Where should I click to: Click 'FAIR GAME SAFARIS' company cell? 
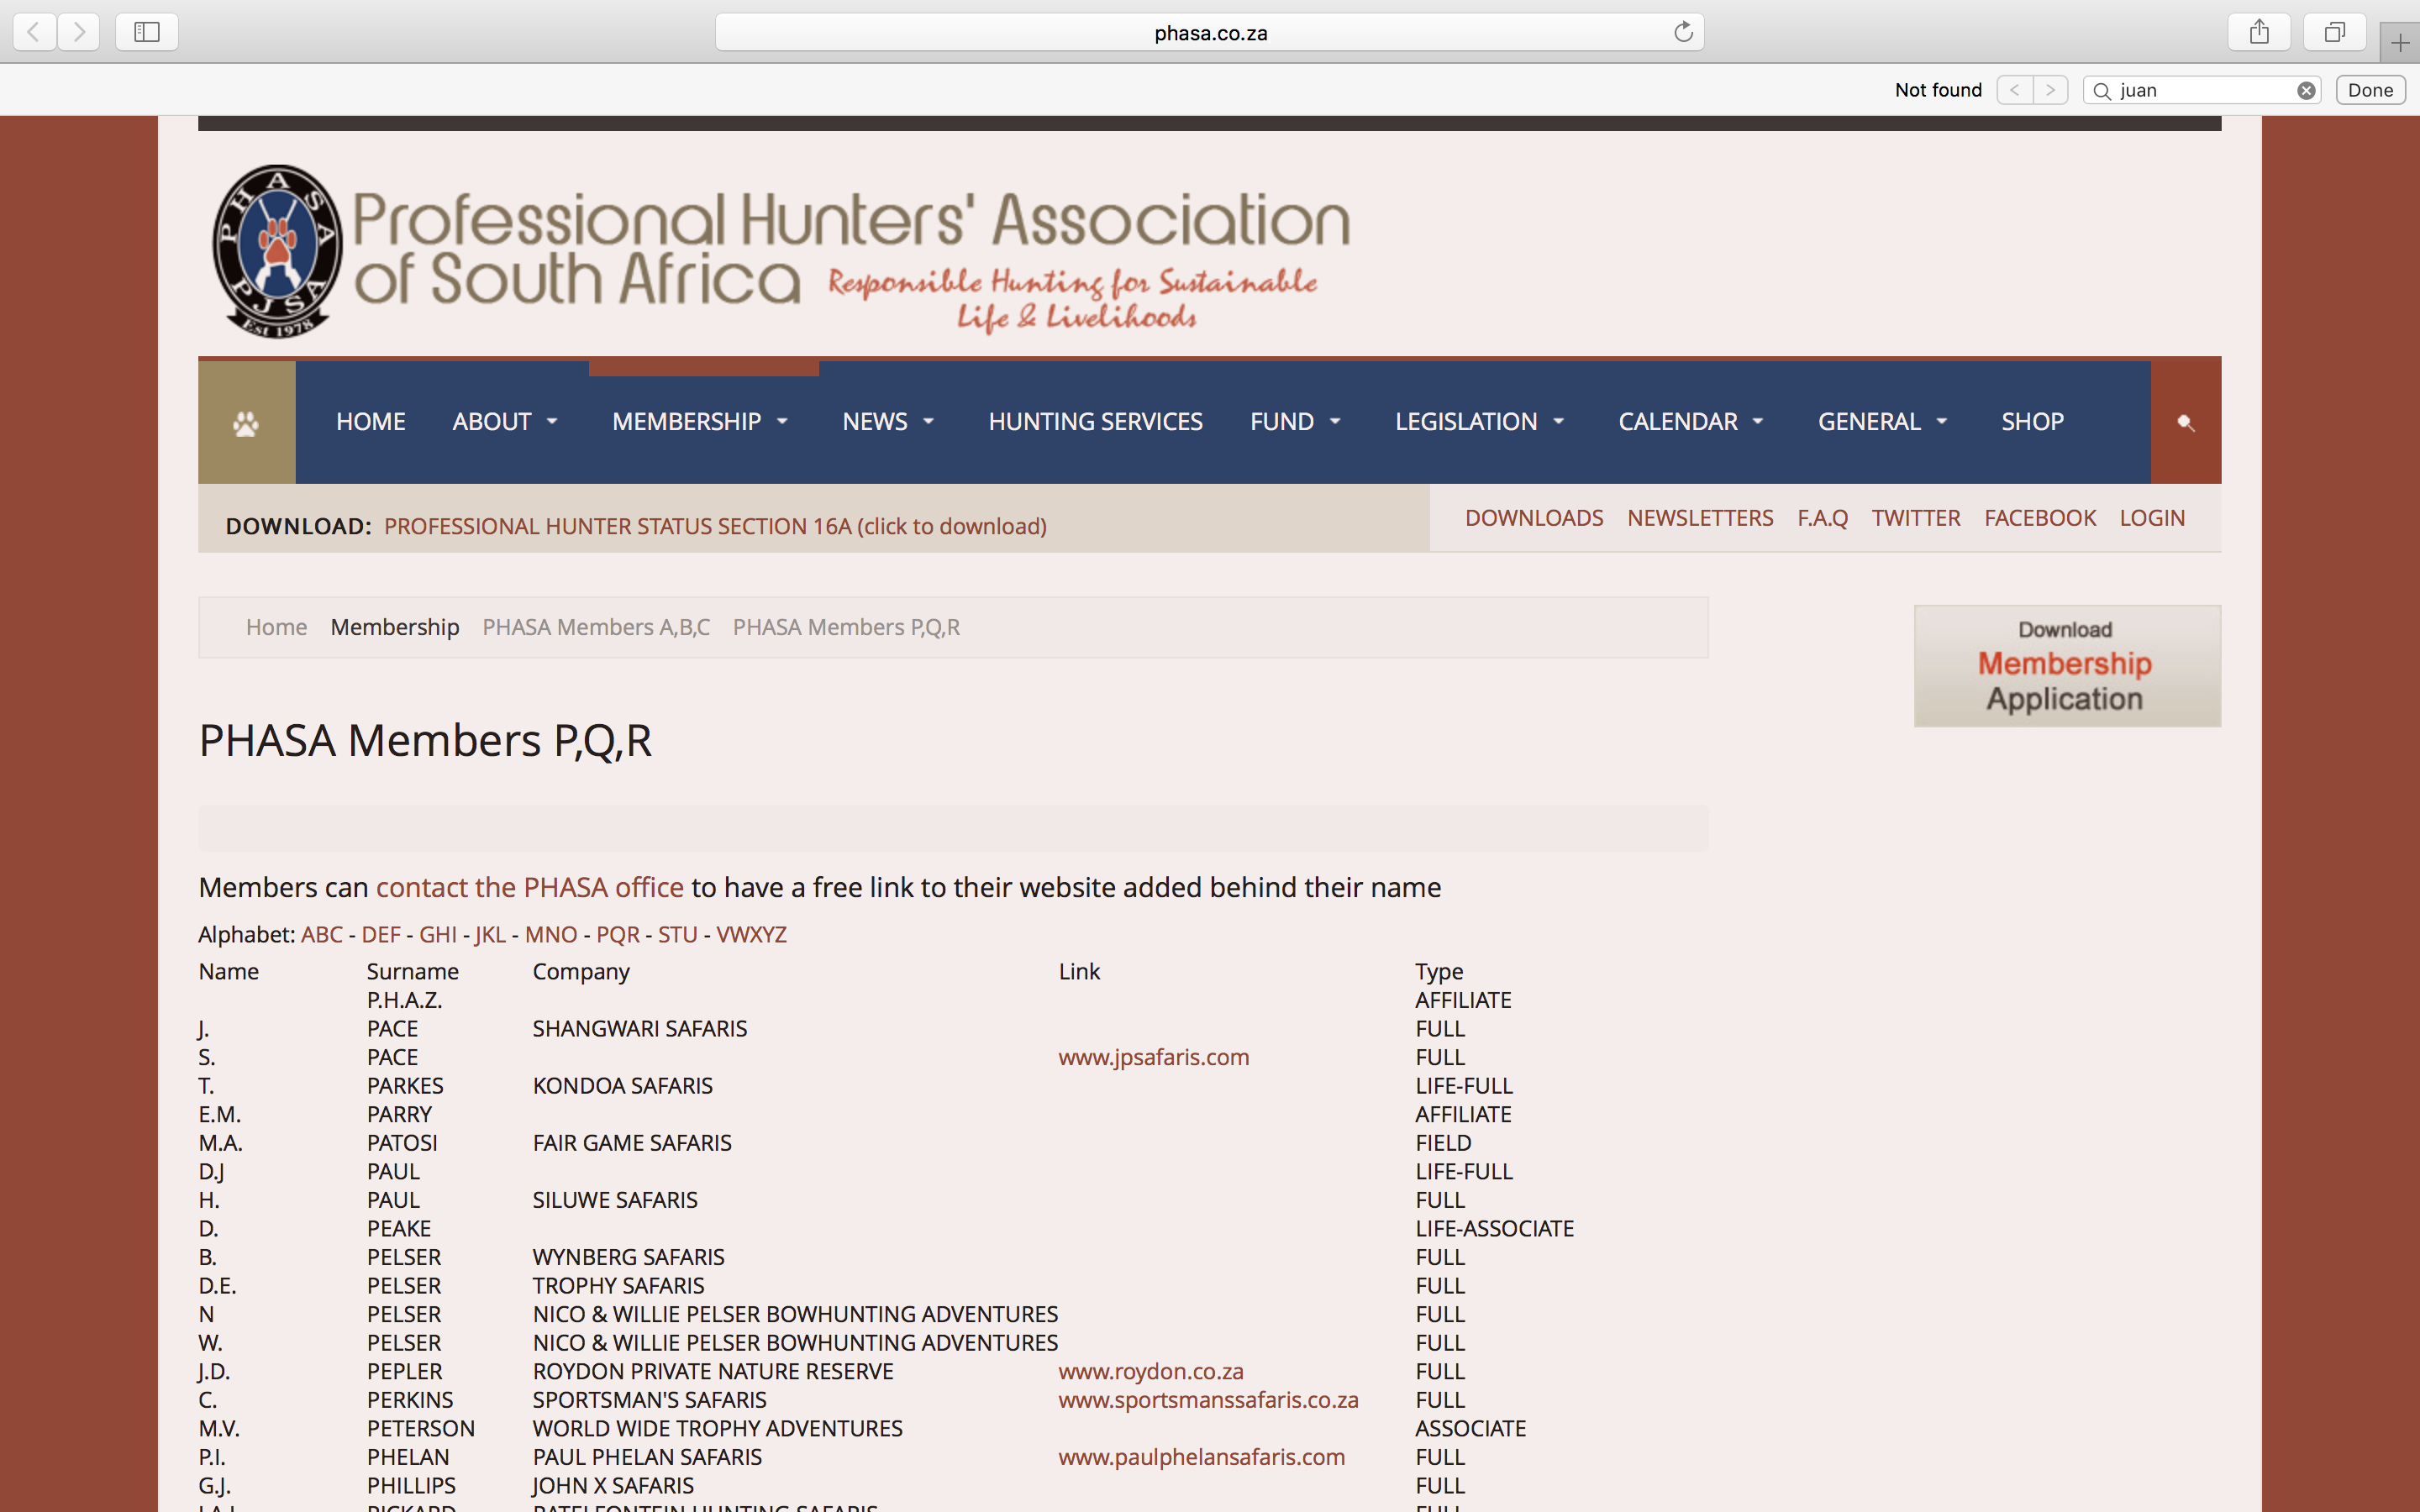click(x=632, y=1142)
